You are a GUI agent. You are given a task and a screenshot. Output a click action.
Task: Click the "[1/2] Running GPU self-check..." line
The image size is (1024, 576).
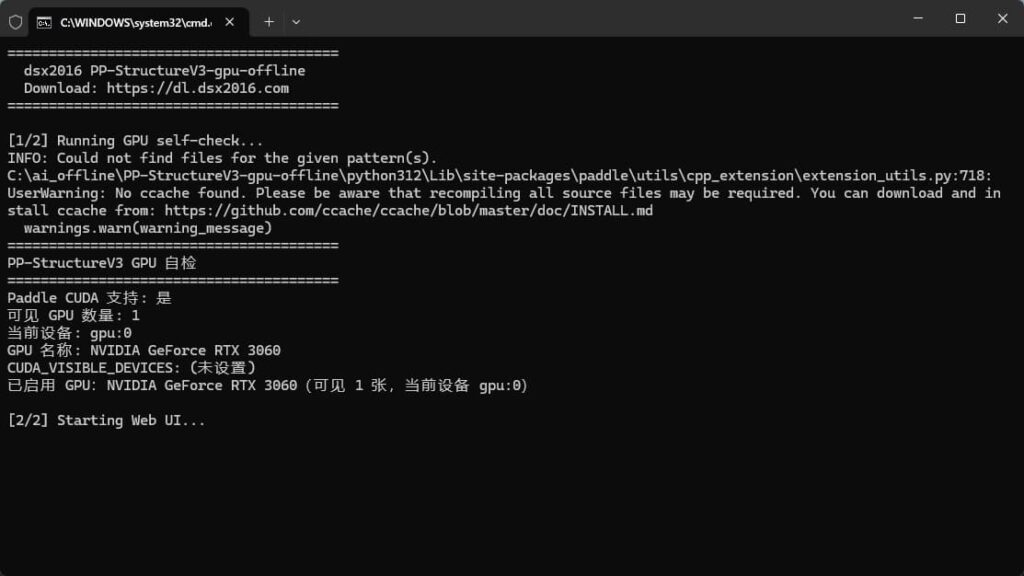(135, 141)
